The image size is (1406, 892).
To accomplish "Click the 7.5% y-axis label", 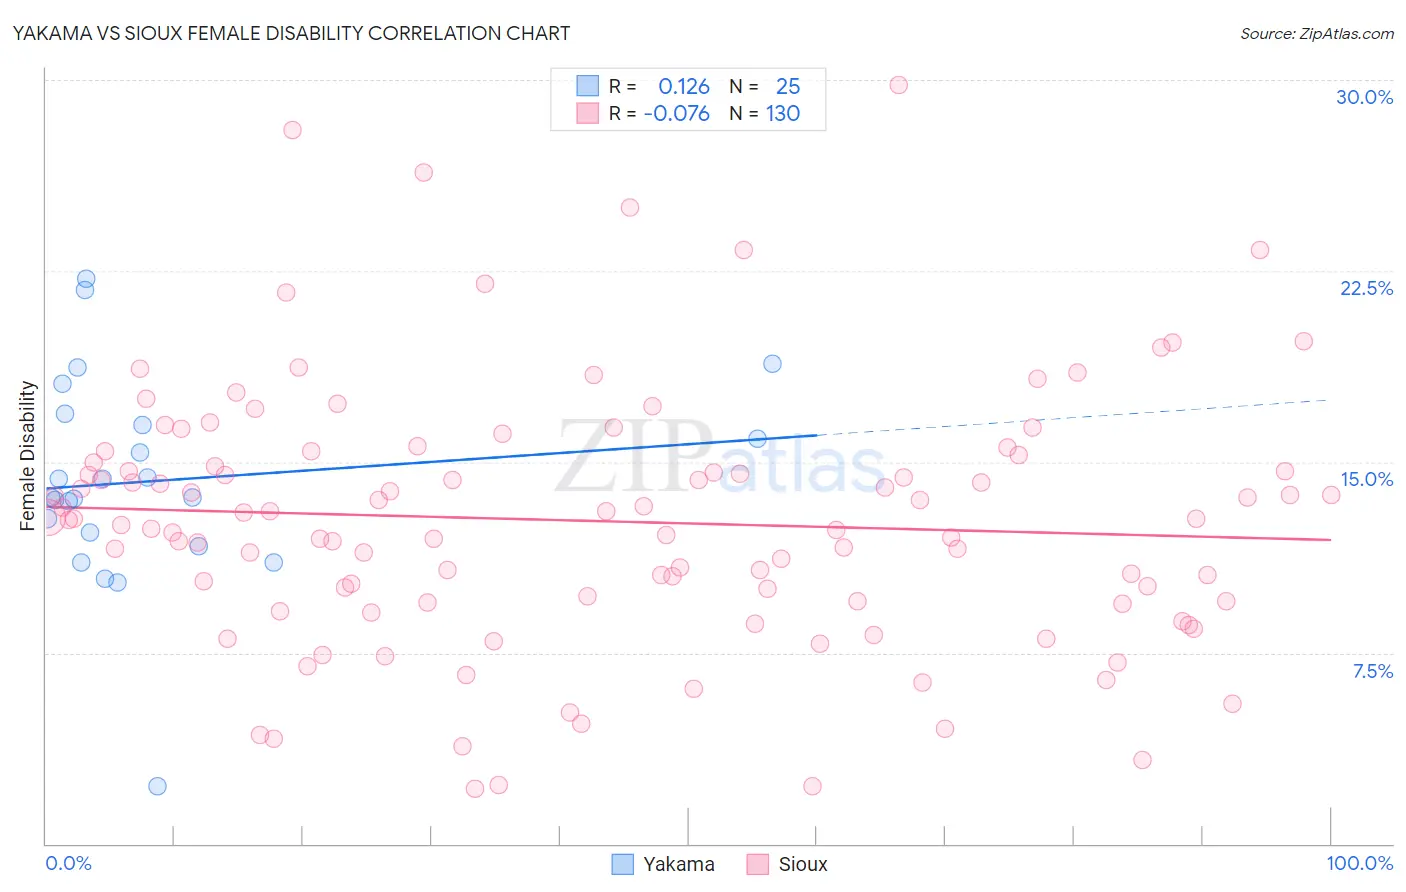I will (x=1372, y=671).
